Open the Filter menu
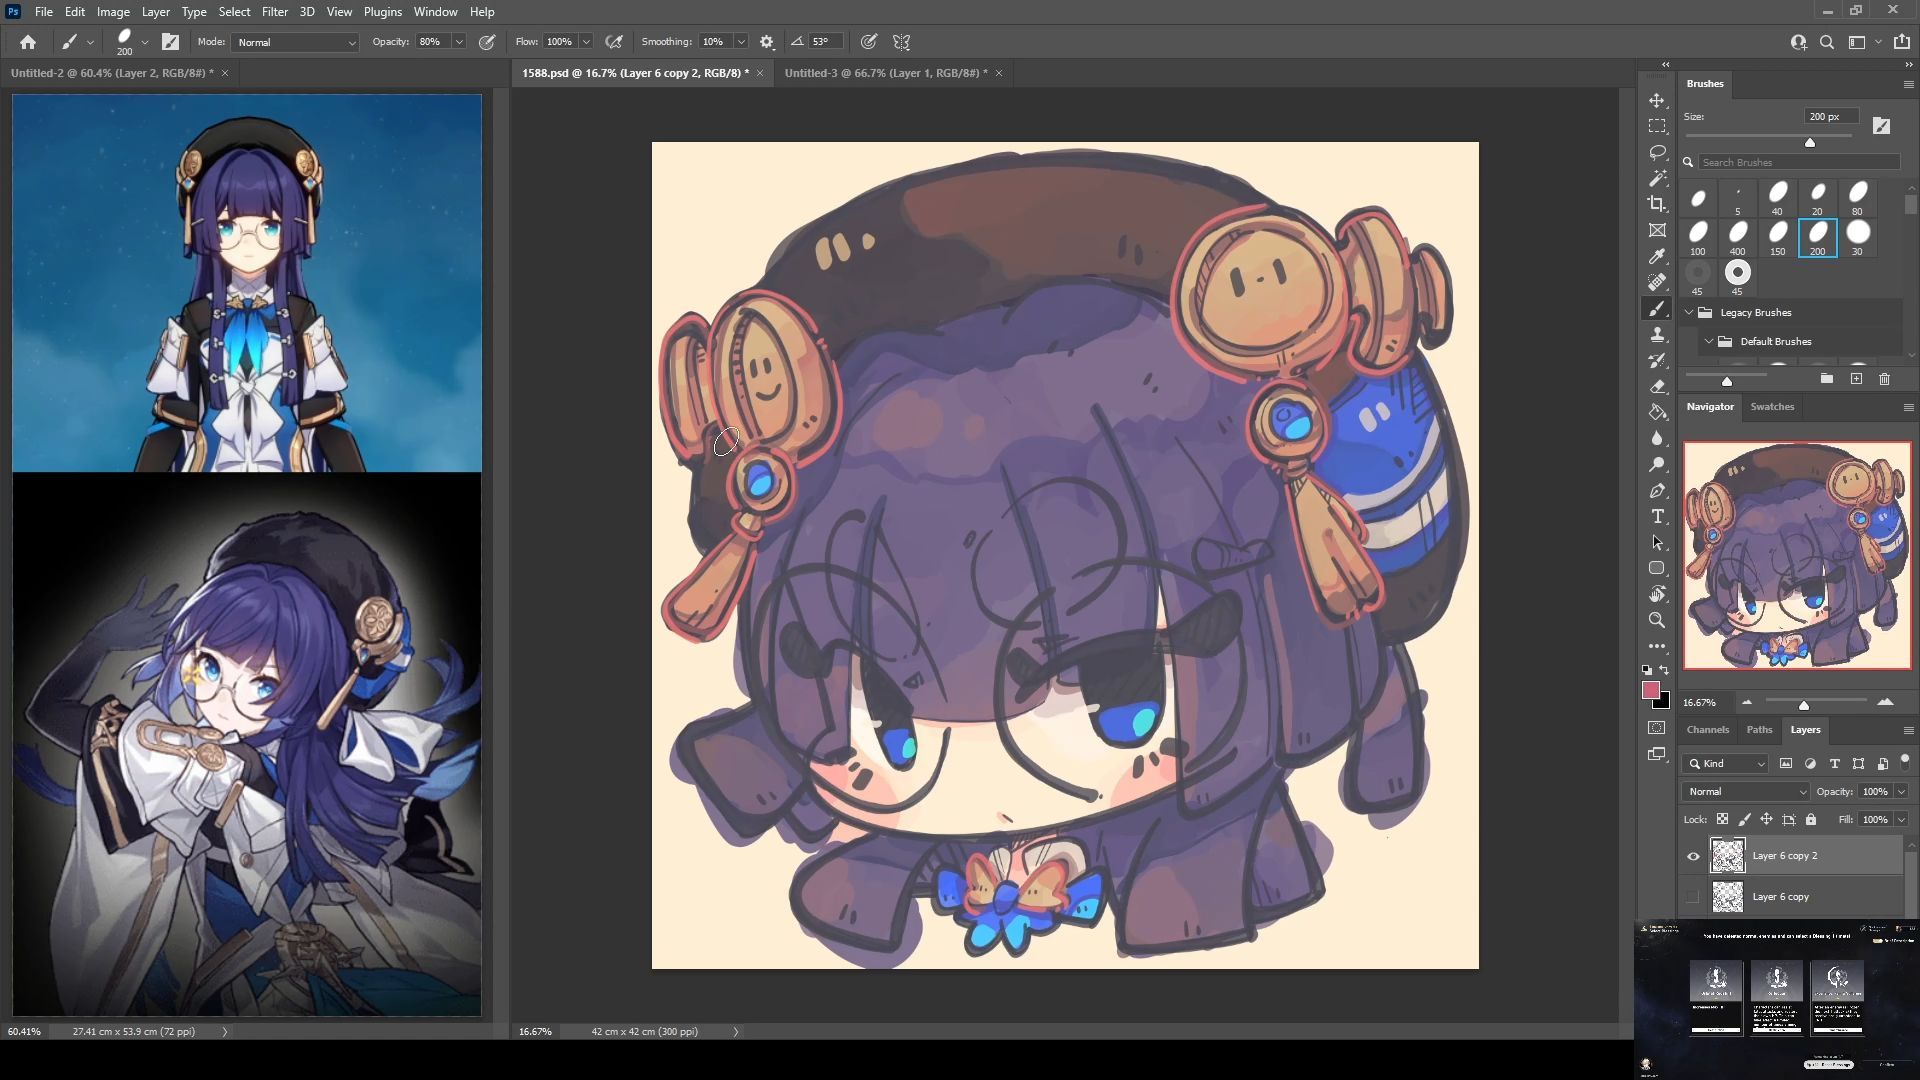 pyautogui.click(x=274, y=12)
